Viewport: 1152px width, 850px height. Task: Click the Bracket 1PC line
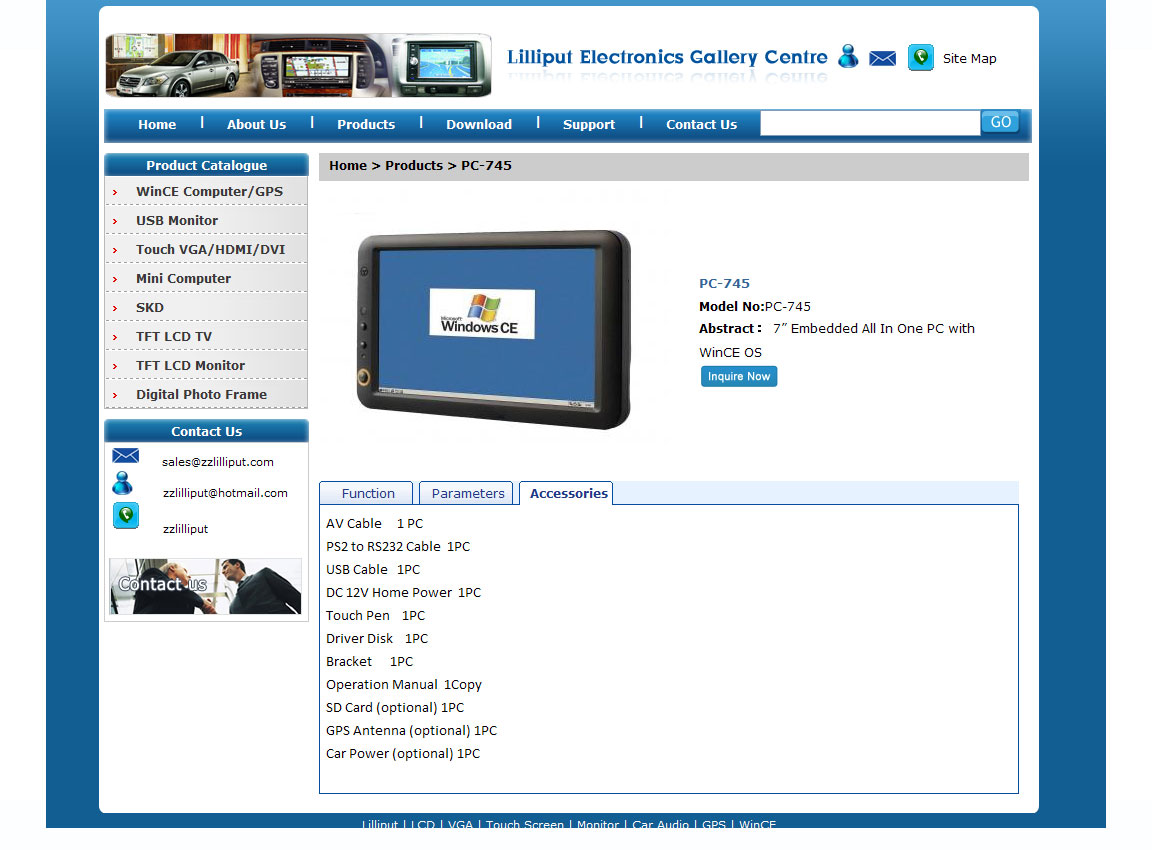pos(370,662)
